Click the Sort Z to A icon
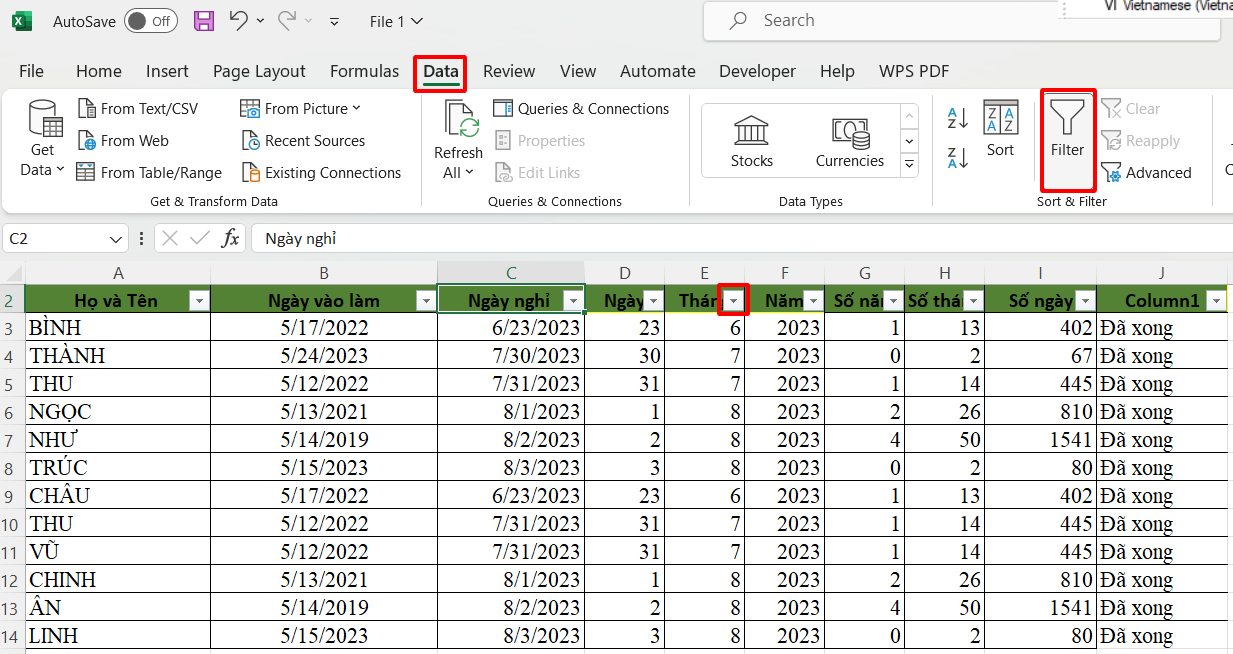 pyautogui.click(x=956, y=157)
